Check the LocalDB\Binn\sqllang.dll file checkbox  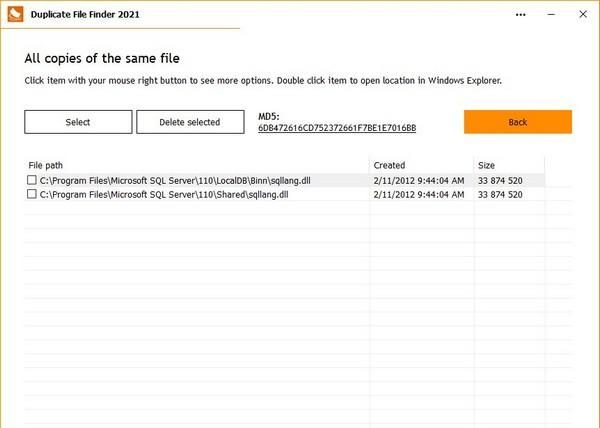pyautogui.click(x=32, y=180)
